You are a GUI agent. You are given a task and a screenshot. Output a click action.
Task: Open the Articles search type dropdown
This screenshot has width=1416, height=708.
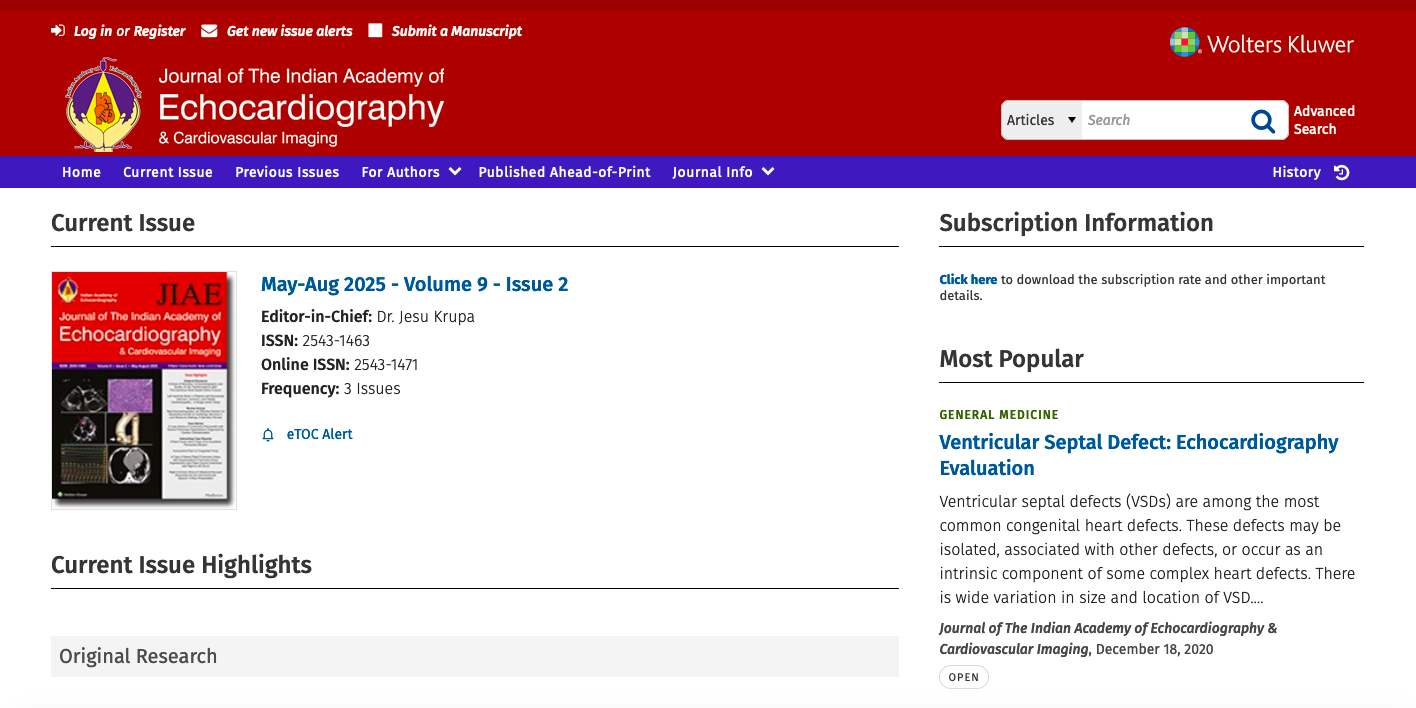1041,120
